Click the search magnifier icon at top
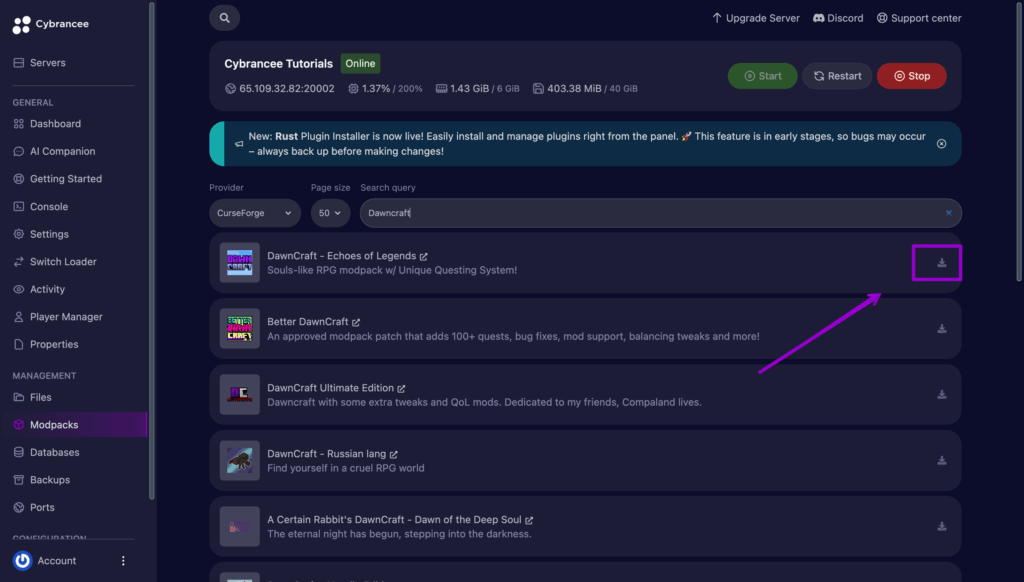 (225, 18)
